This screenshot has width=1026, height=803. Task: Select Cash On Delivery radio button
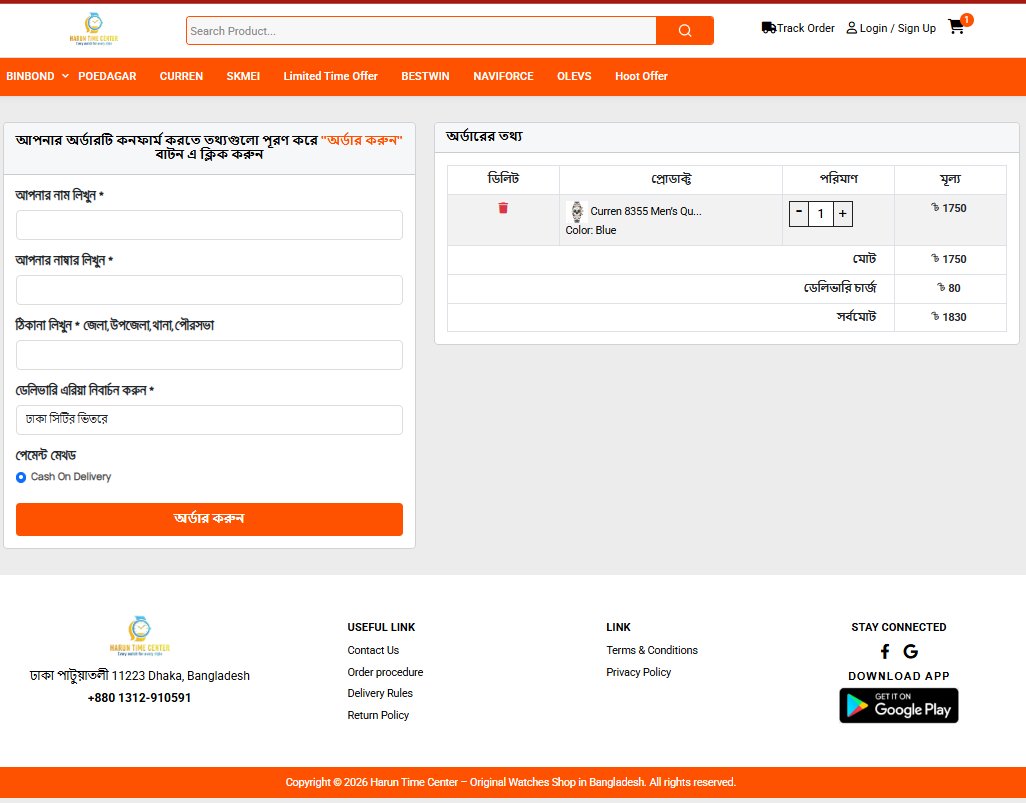tap(21, 477)
